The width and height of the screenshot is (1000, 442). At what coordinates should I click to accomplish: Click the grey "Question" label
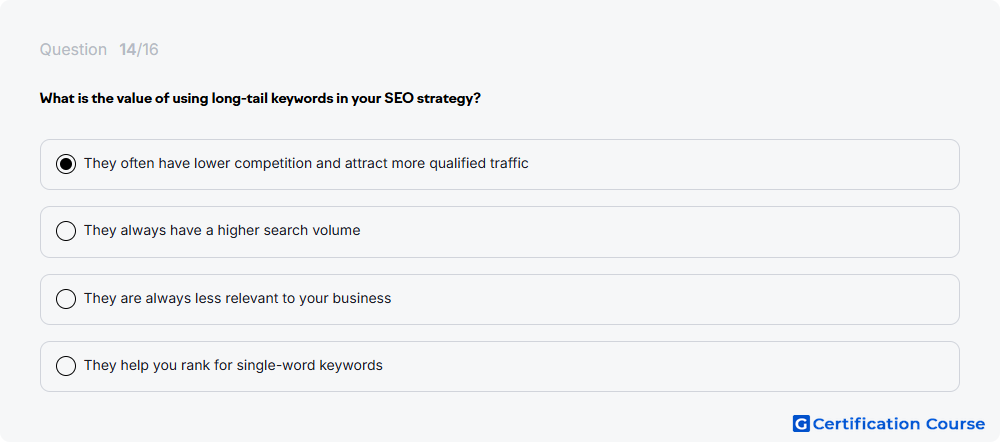point(73,50)
